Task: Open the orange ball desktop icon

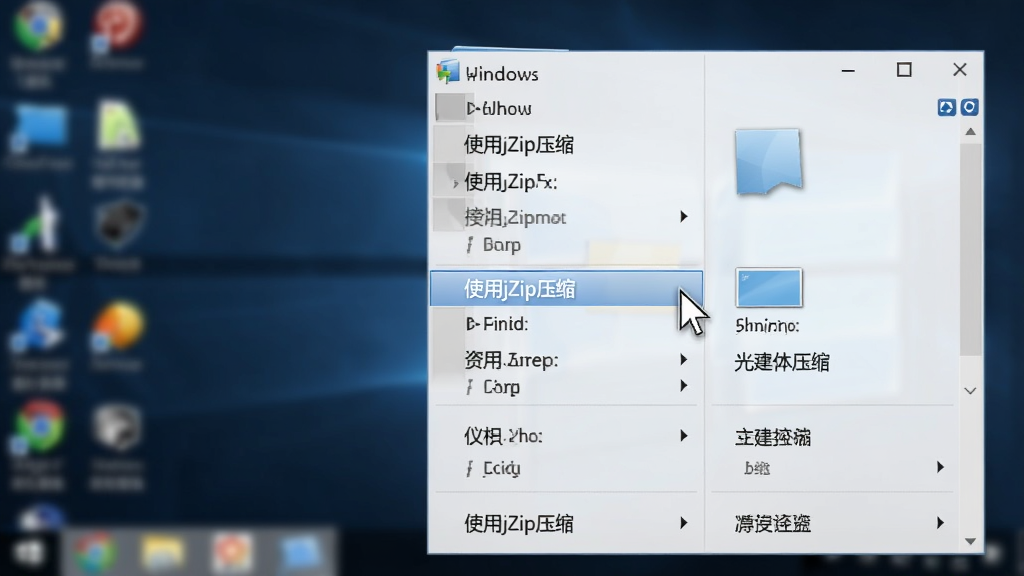Action: tap(118, 327)
